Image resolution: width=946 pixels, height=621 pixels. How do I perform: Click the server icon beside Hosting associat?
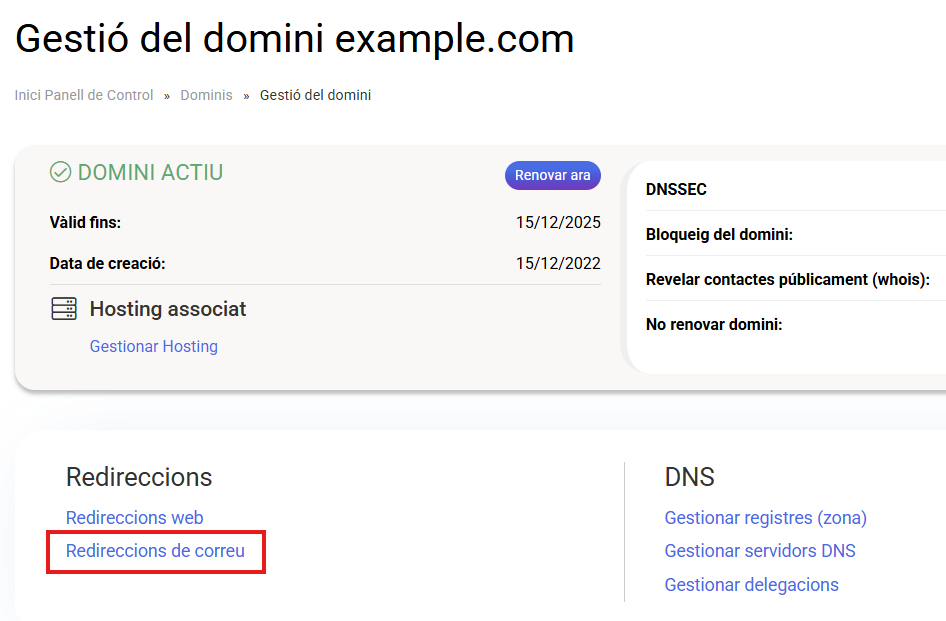[64, 309]
